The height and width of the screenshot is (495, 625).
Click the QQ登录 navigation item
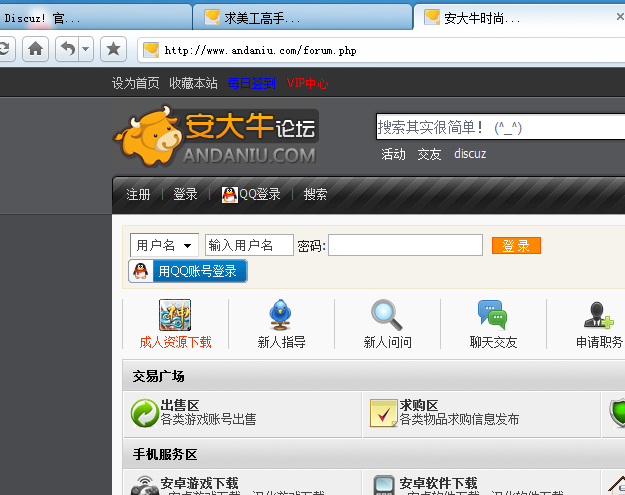[x=251, y=194]
